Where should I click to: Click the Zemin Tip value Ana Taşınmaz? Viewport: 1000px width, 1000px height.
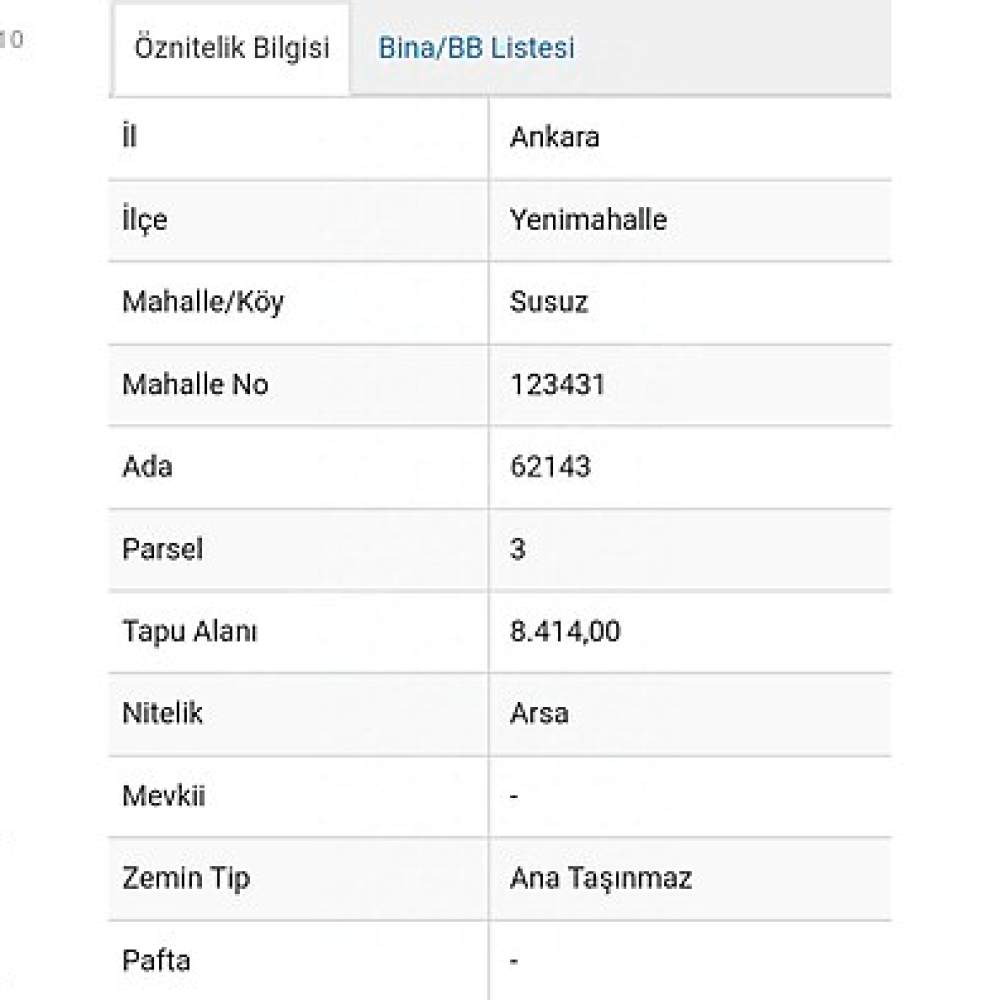pos(601,878)
